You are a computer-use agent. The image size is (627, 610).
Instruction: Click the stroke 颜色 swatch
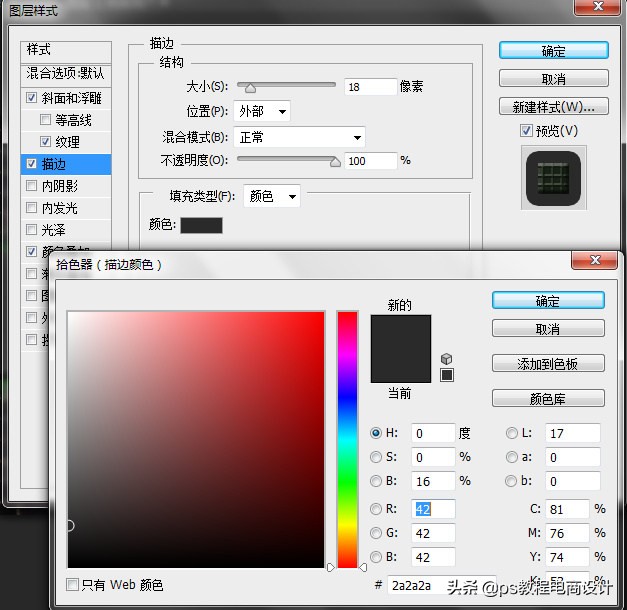click(202, 225)
